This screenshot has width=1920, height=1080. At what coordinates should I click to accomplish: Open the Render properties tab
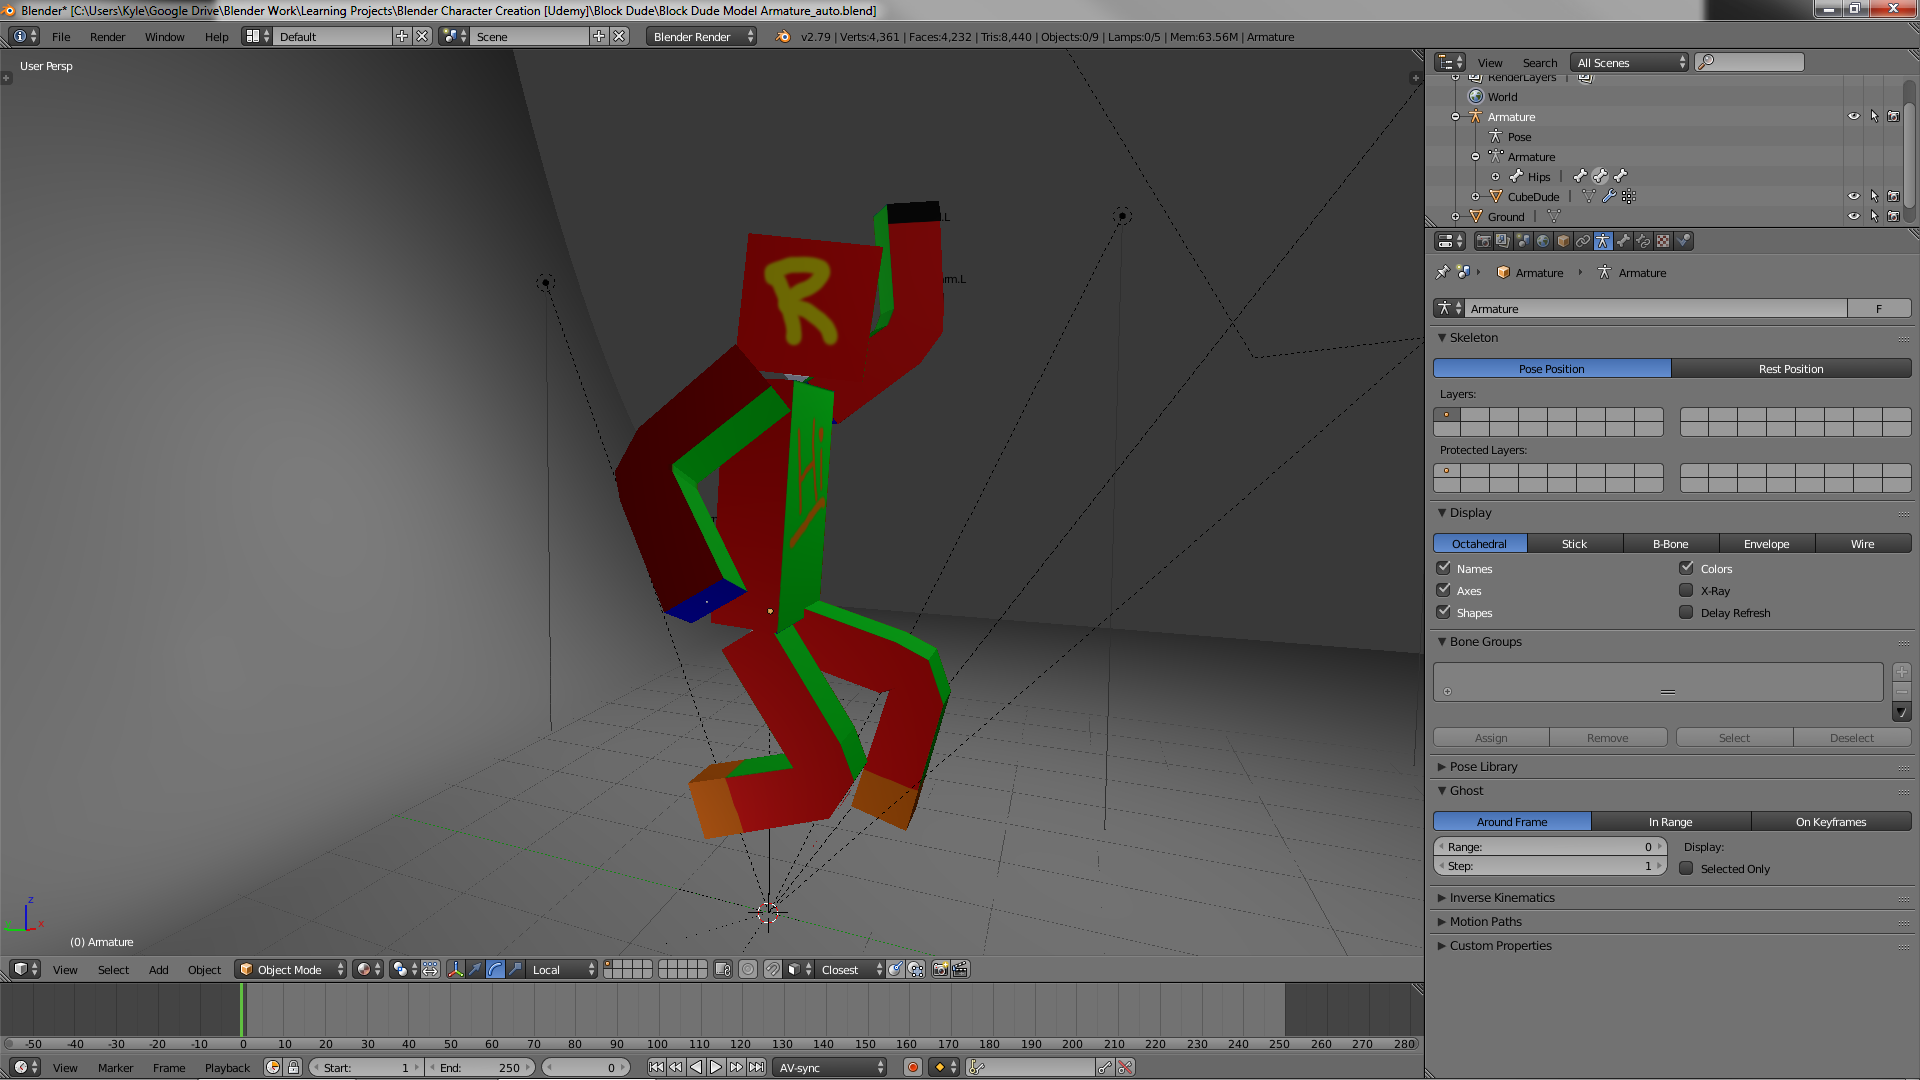(1482, 241)
